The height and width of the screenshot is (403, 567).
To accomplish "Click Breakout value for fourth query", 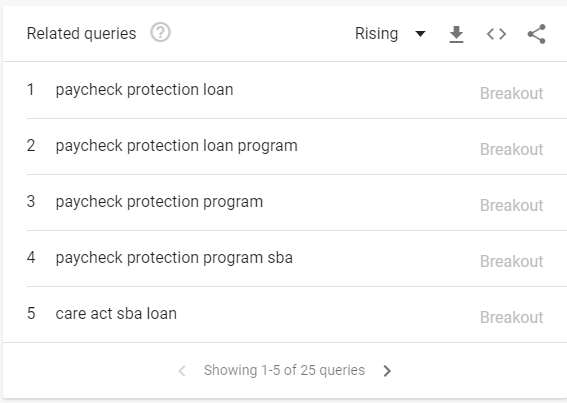I will tap(511, 261).
